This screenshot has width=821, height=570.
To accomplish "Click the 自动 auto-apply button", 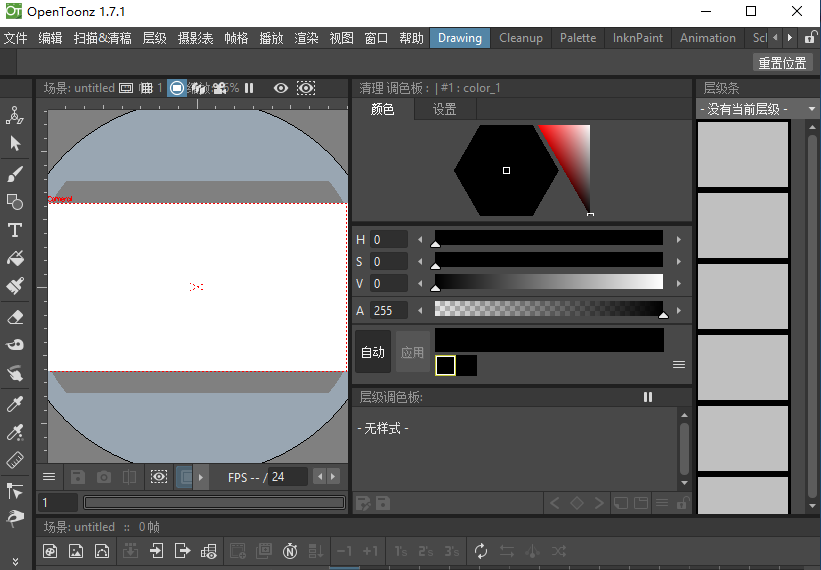I will pos(373,352).
